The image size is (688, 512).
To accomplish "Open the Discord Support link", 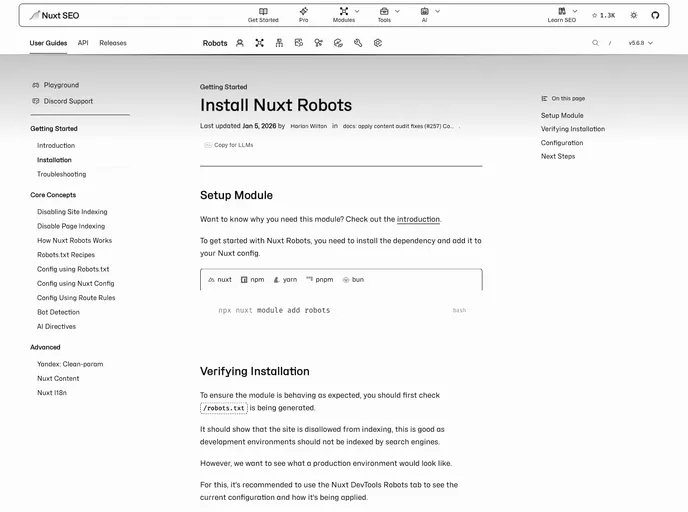I will (x=68, y=101).
